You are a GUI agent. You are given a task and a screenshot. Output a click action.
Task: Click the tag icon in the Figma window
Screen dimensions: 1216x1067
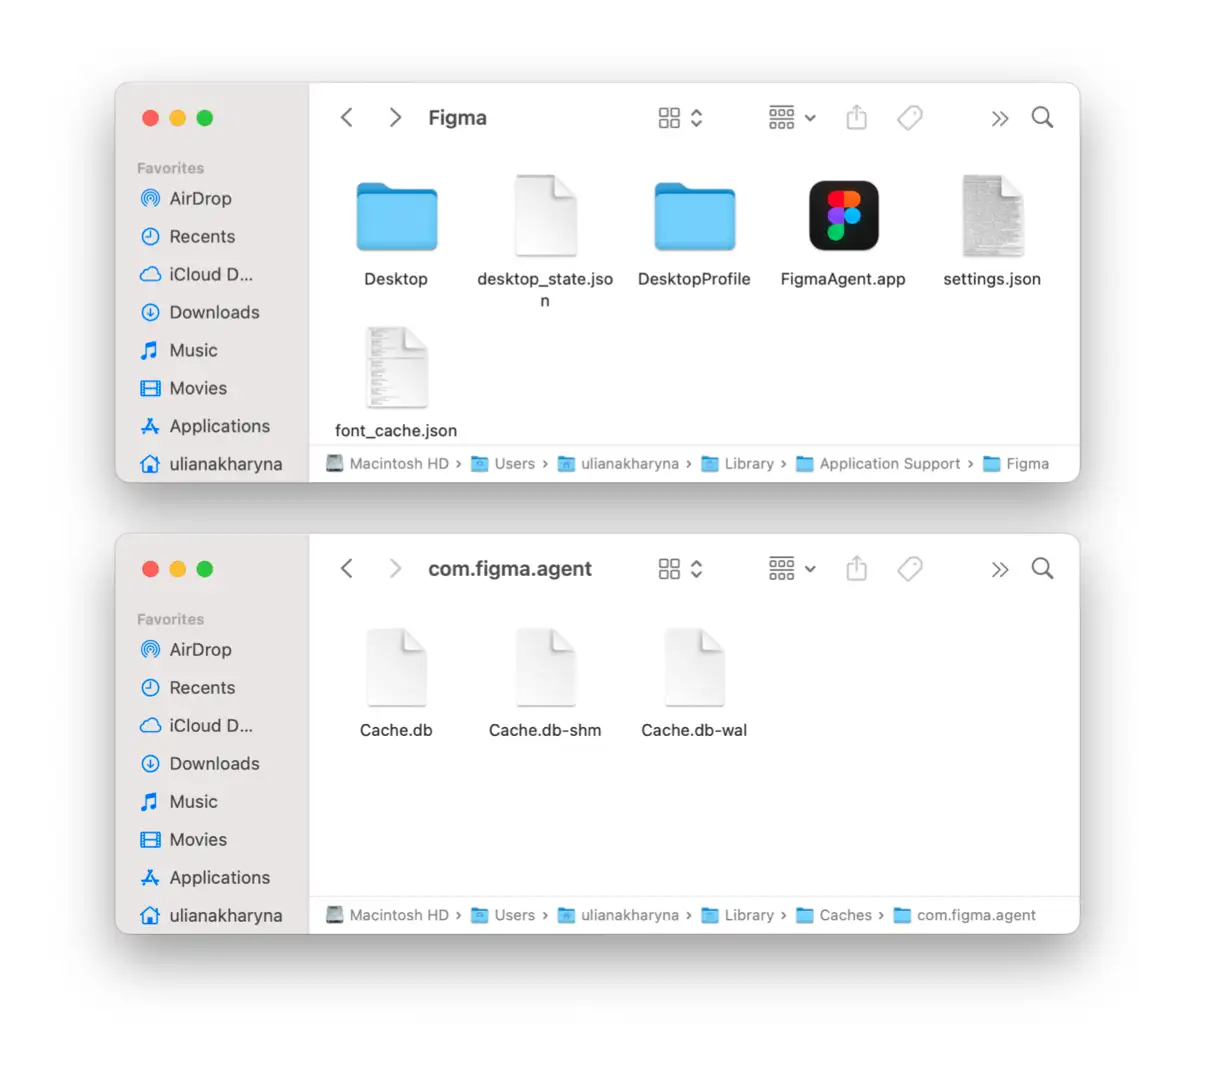tap(909, 118)
